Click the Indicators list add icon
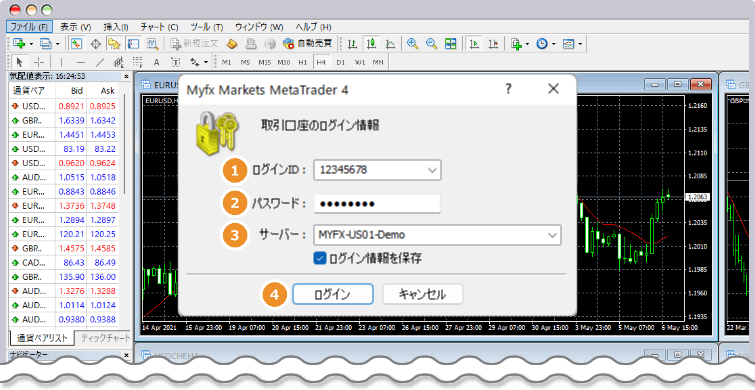Screen dimensions: 755x390 [x=517, y=44]
